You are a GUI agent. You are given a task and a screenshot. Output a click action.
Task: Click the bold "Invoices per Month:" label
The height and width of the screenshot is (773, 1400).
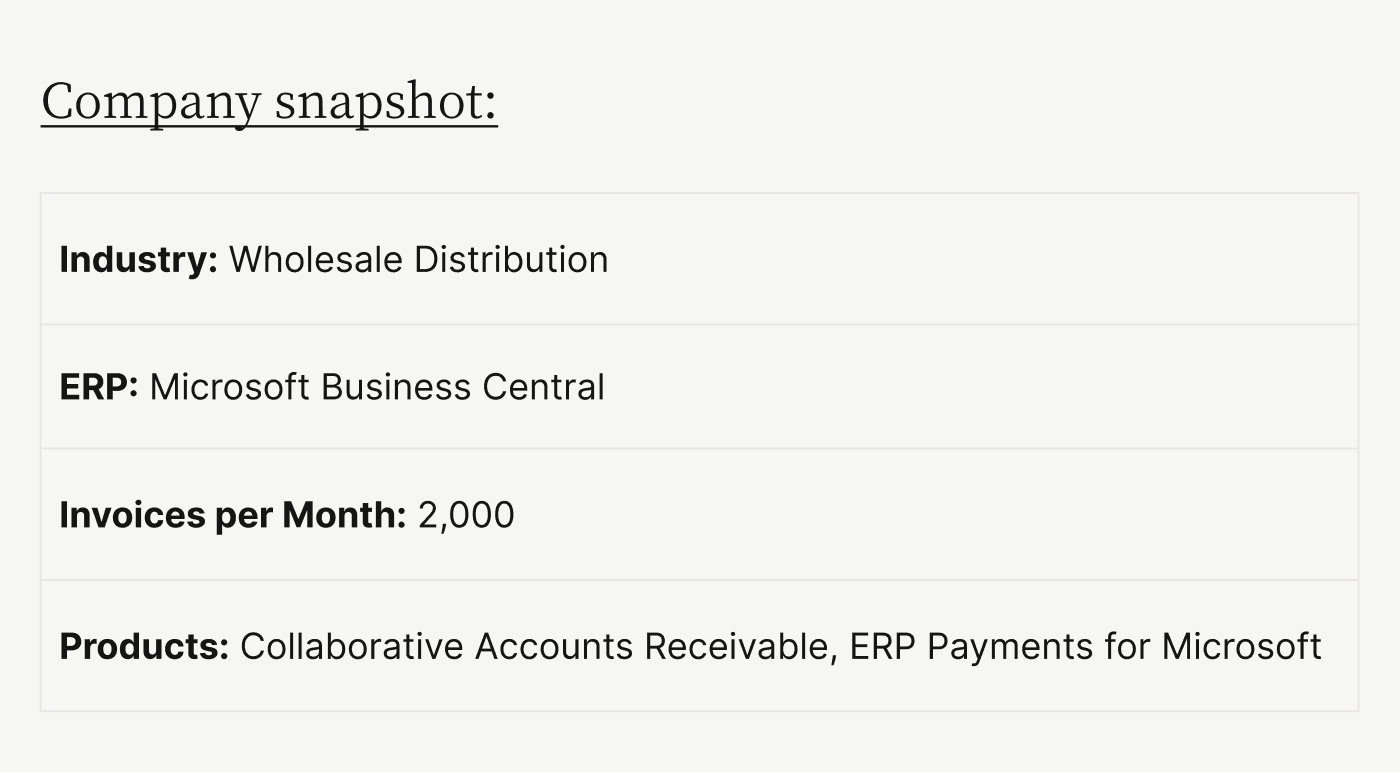[x=232, y=515]
